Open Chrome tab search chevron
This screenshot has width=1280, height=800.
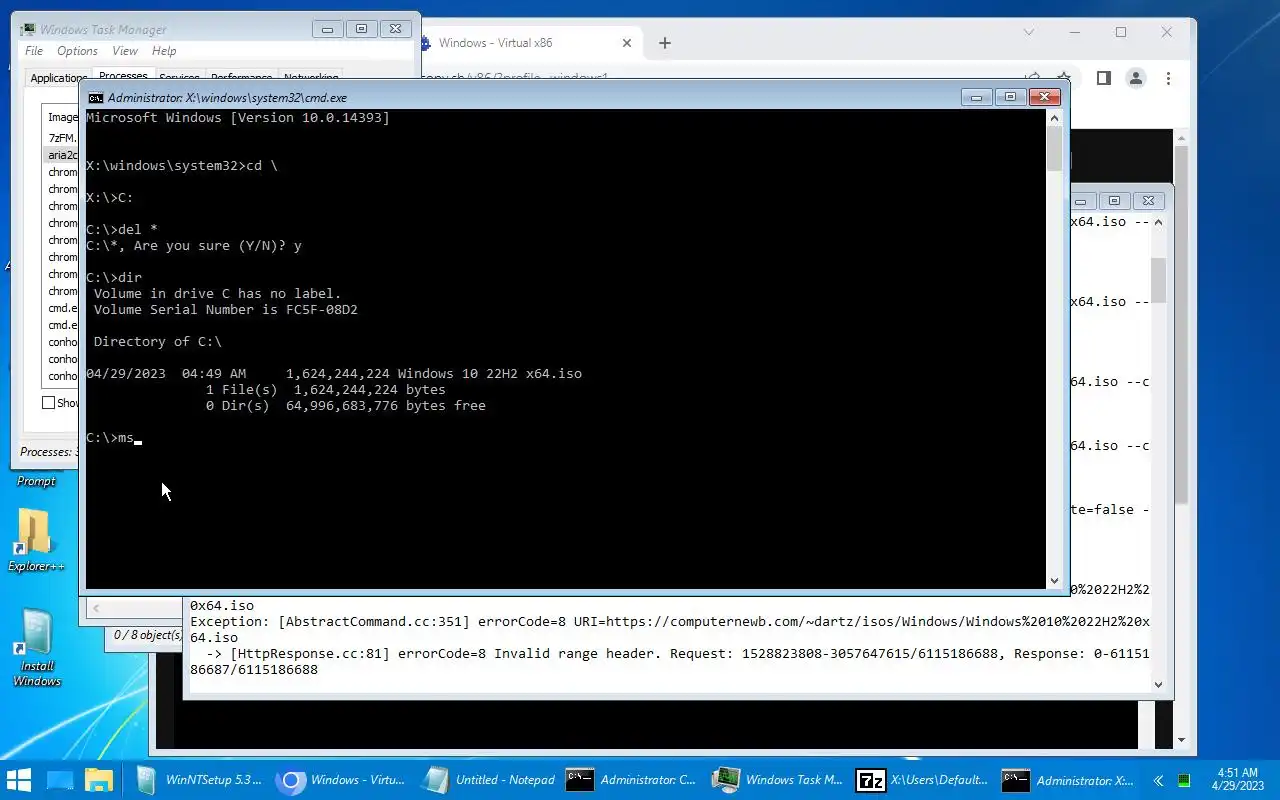pyautogui.click(x=1028, y=32)
